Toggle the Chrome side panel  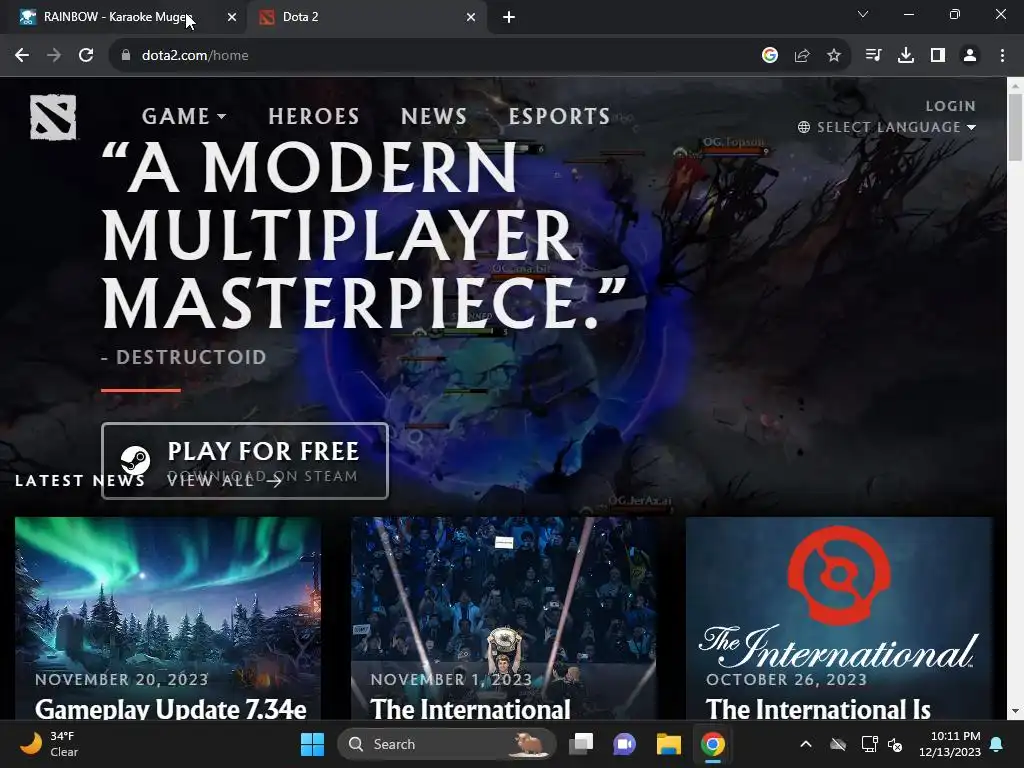pyautogui.click(x=938, y=56)
